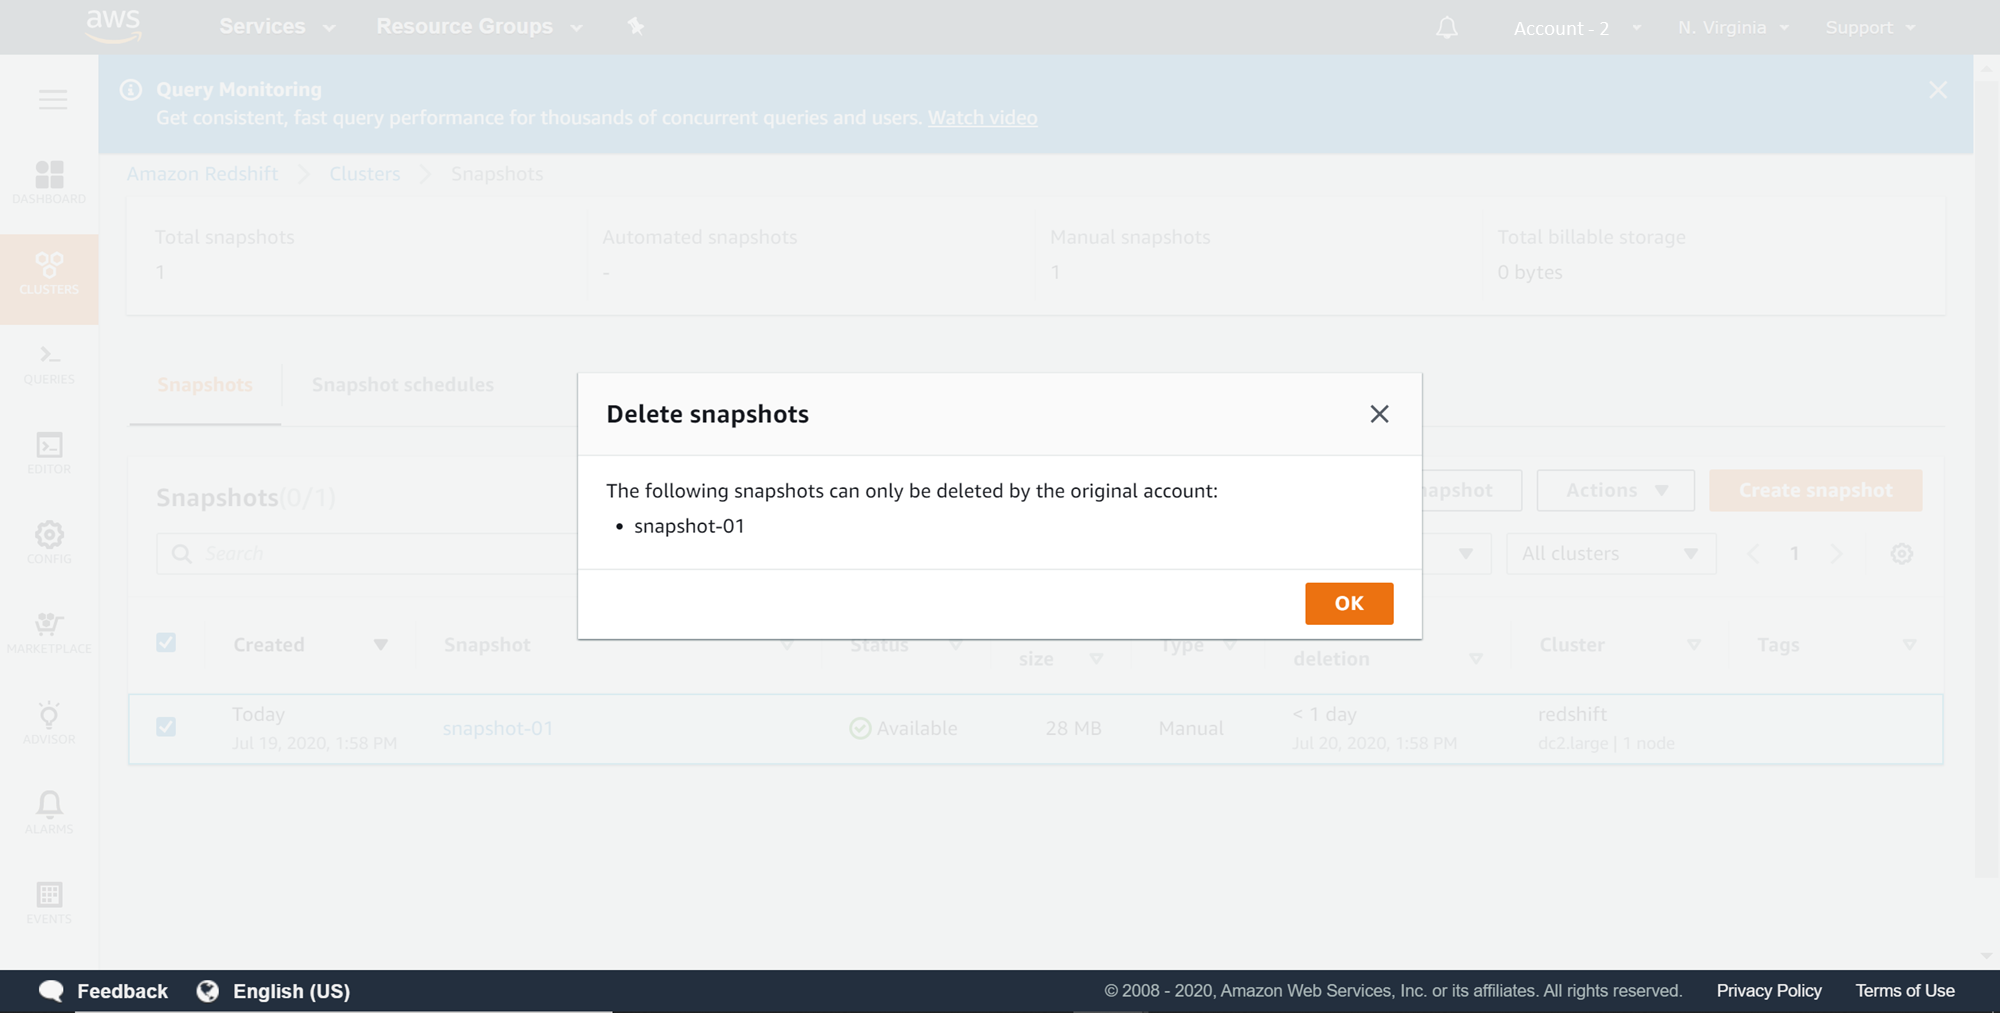Click the Create snapshot button

[1816, 491]
